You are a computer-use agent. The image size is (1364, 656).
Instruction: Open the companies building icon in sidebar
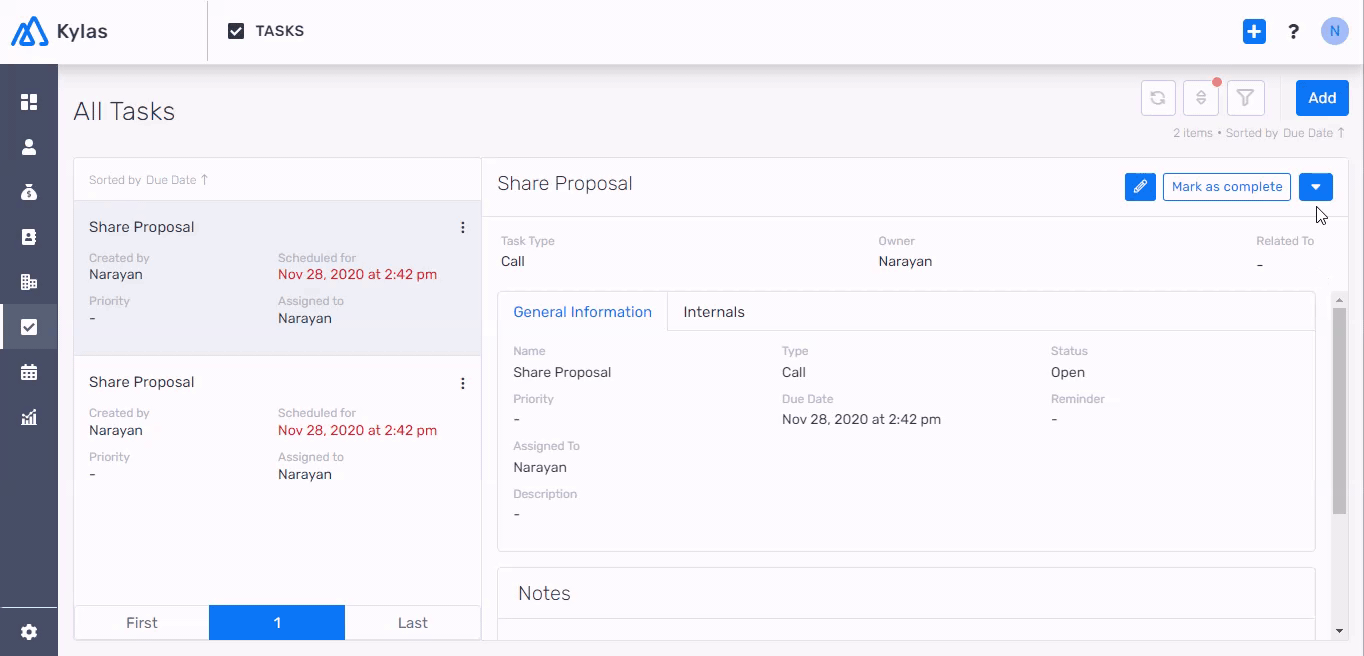29,282
